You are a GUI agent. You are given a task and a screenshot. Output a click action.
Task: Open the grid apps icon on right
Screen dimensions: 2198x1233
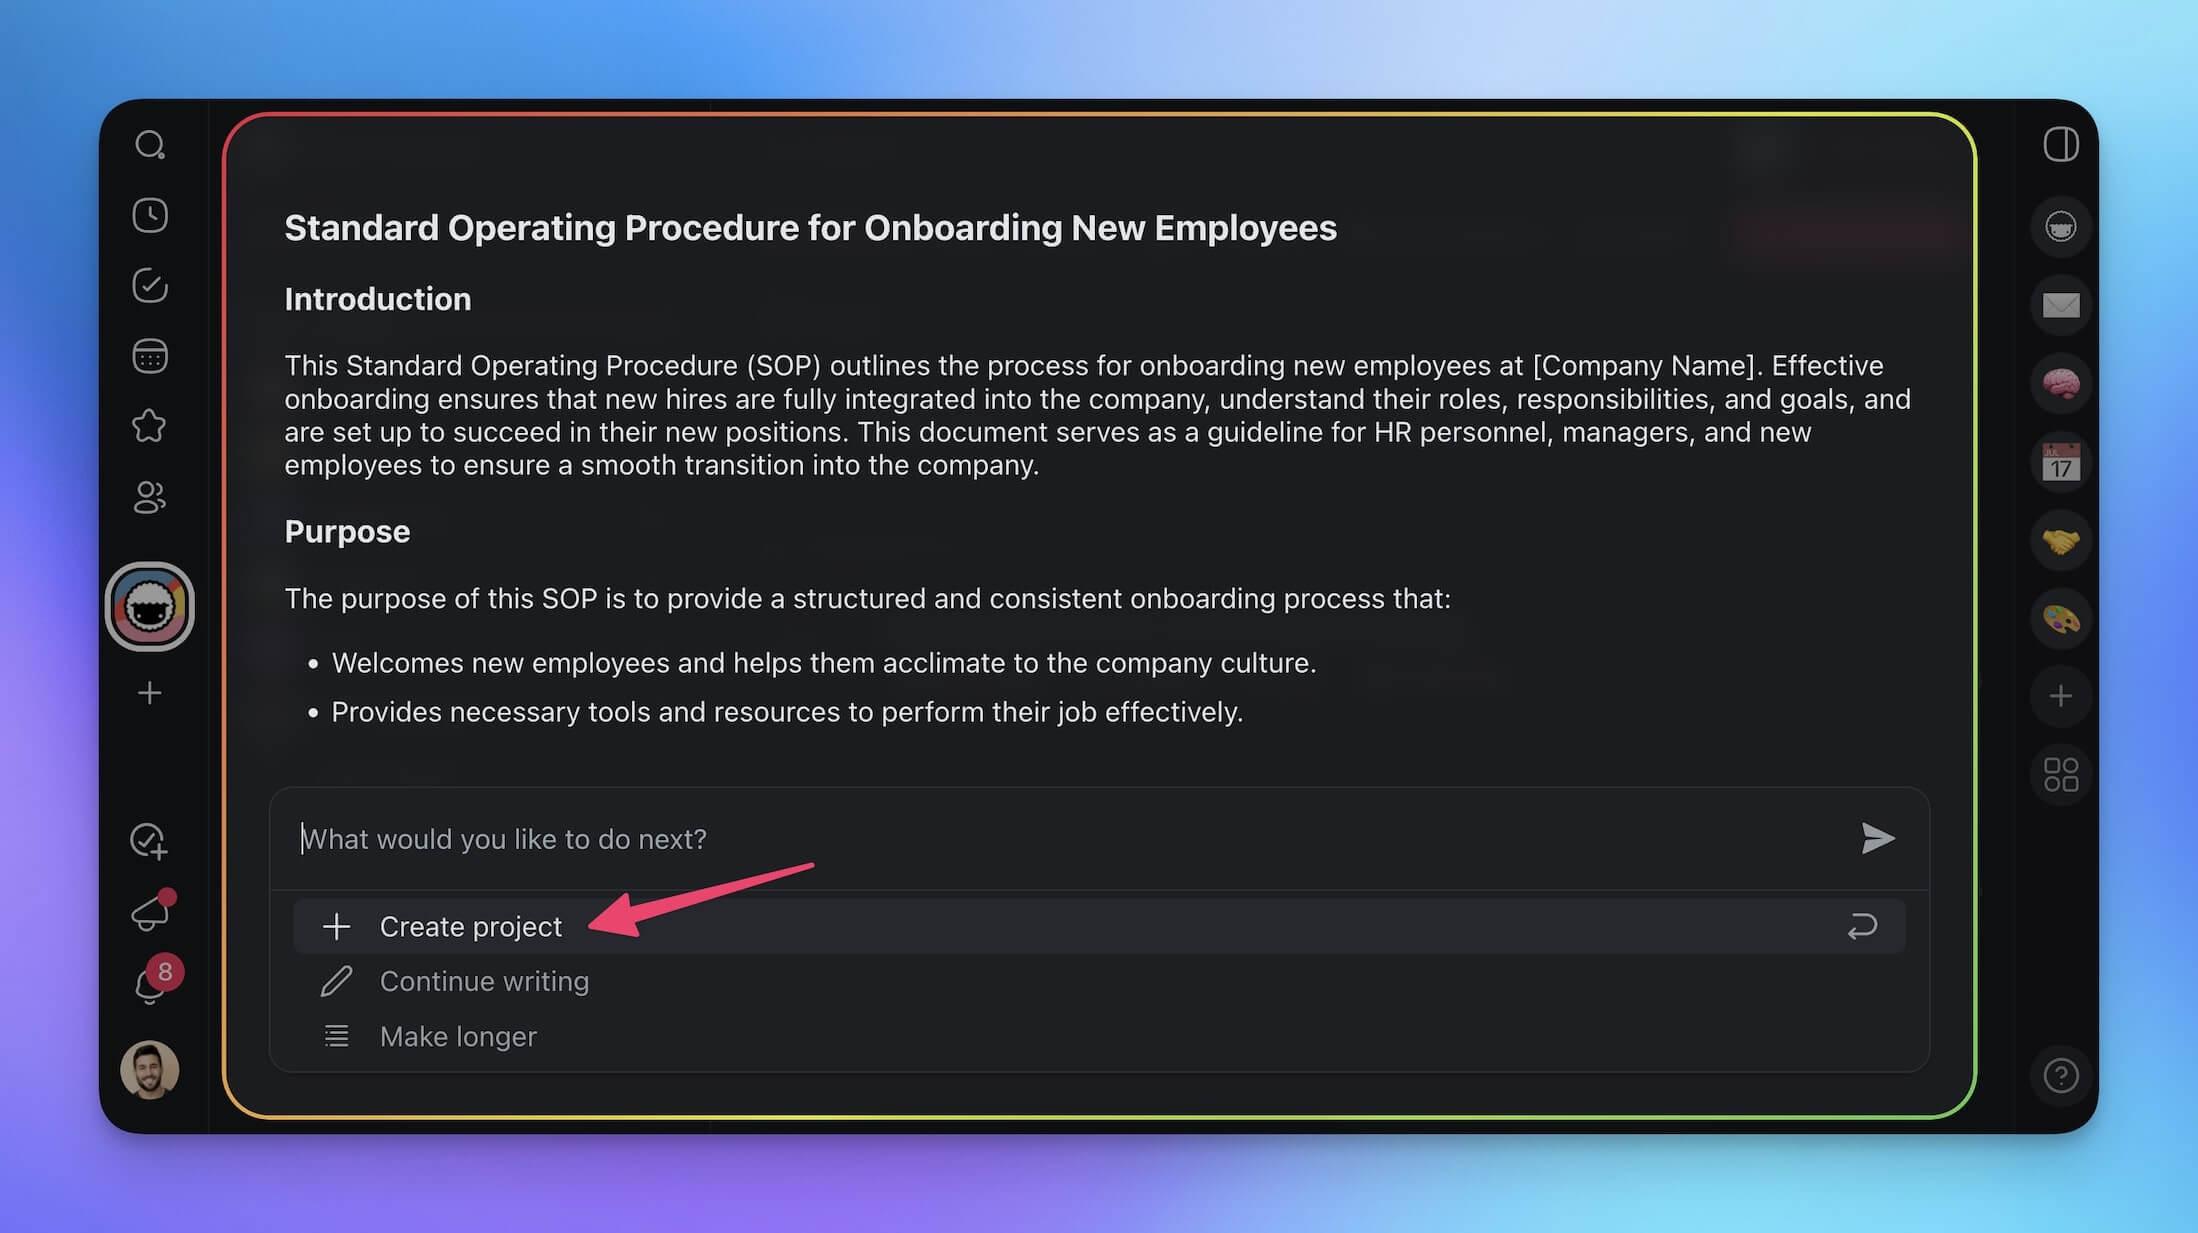pos(2060,774)
